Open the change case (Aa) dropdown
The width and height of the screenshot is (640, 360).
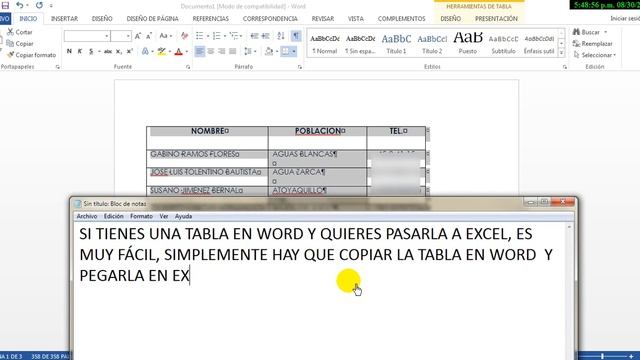pos(165,36)
